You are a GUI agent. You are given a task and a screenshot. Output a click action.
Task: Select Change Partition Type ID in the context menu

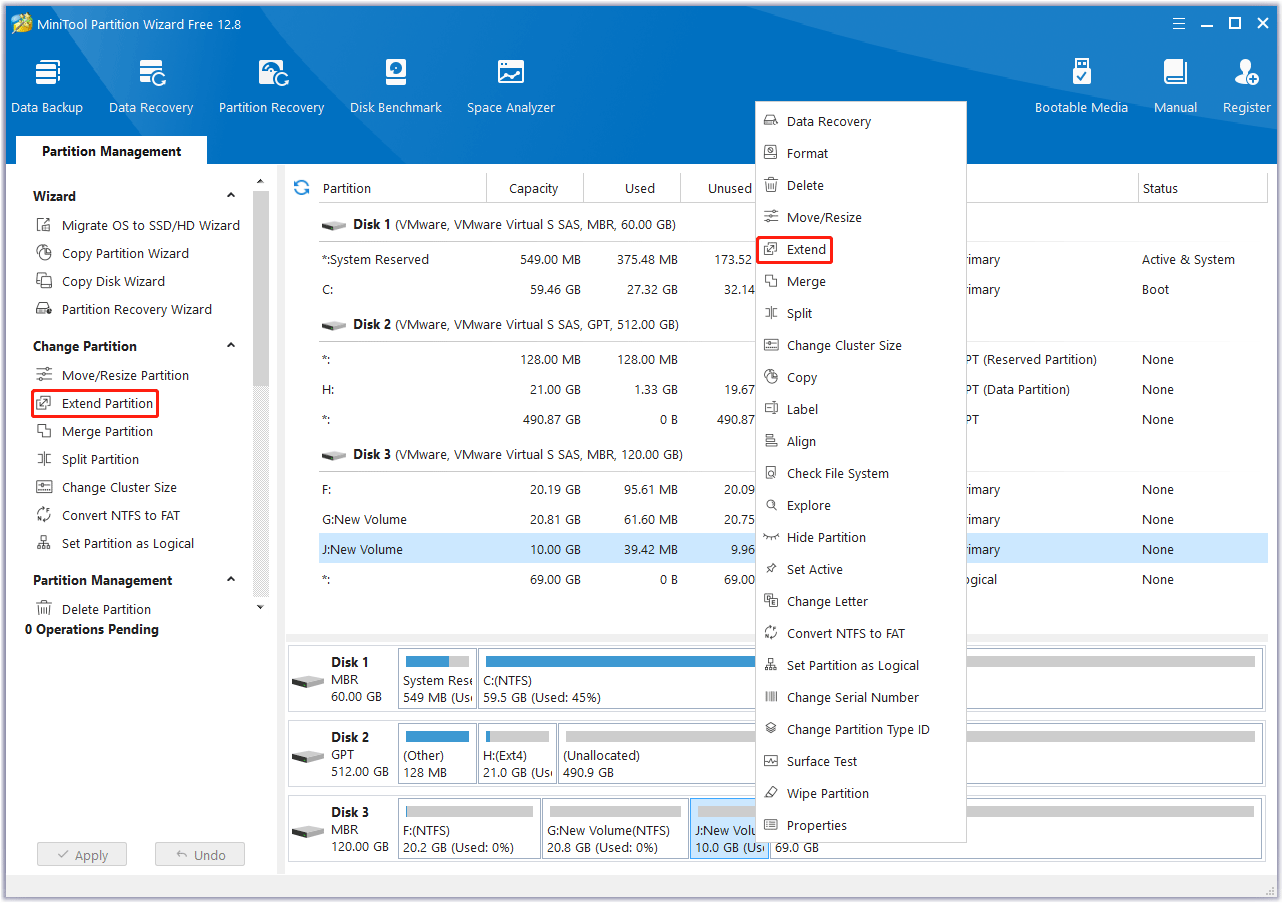[x=860, y=729]
